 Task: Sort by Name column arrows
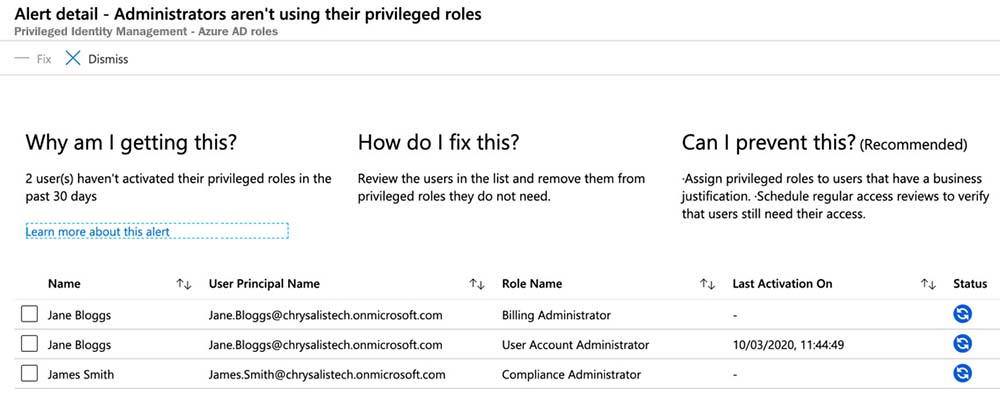pos(183,284)
